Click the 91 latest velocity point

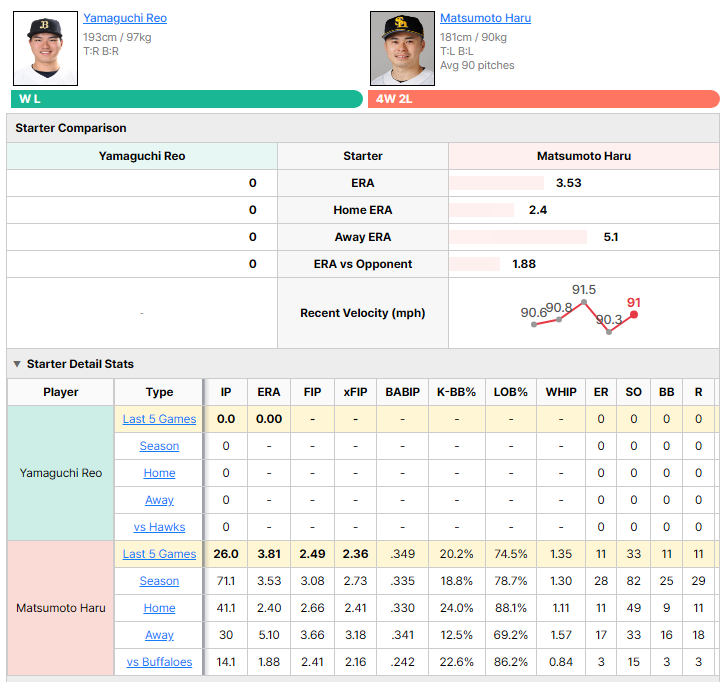pyautogui.click(x=634, y=315)
